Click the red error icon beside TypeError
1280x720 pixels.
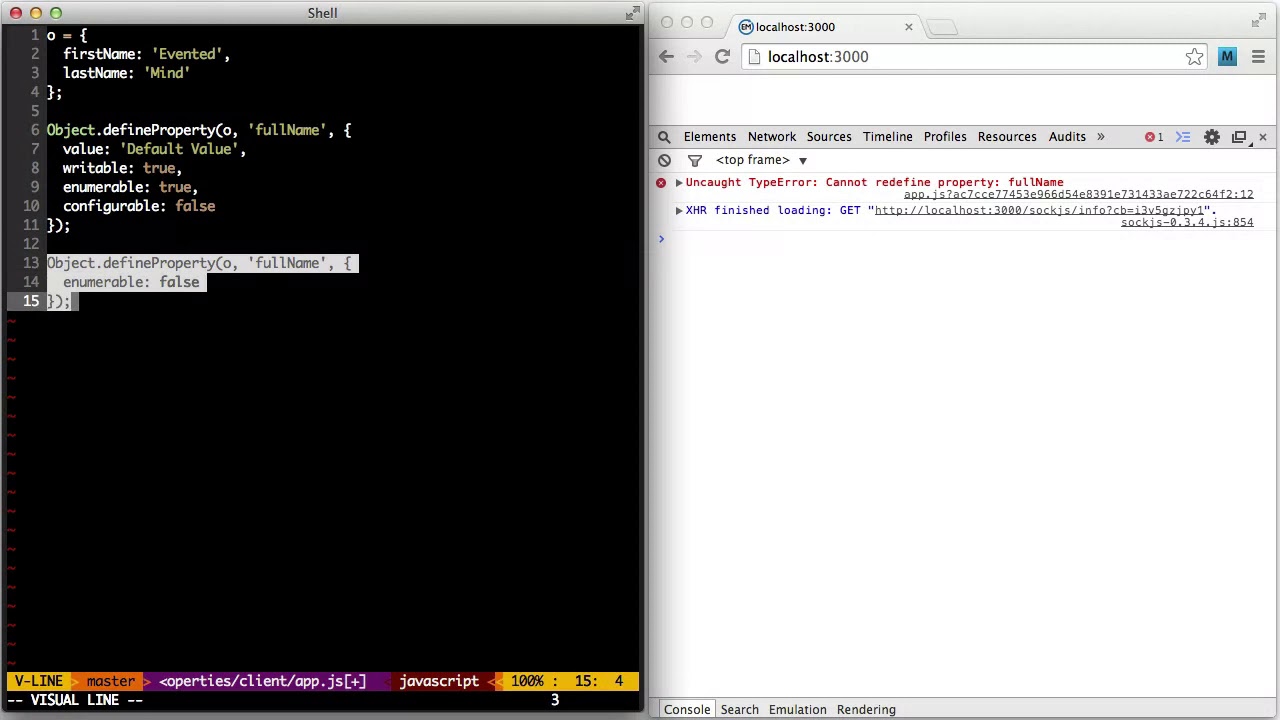point(661,183)
